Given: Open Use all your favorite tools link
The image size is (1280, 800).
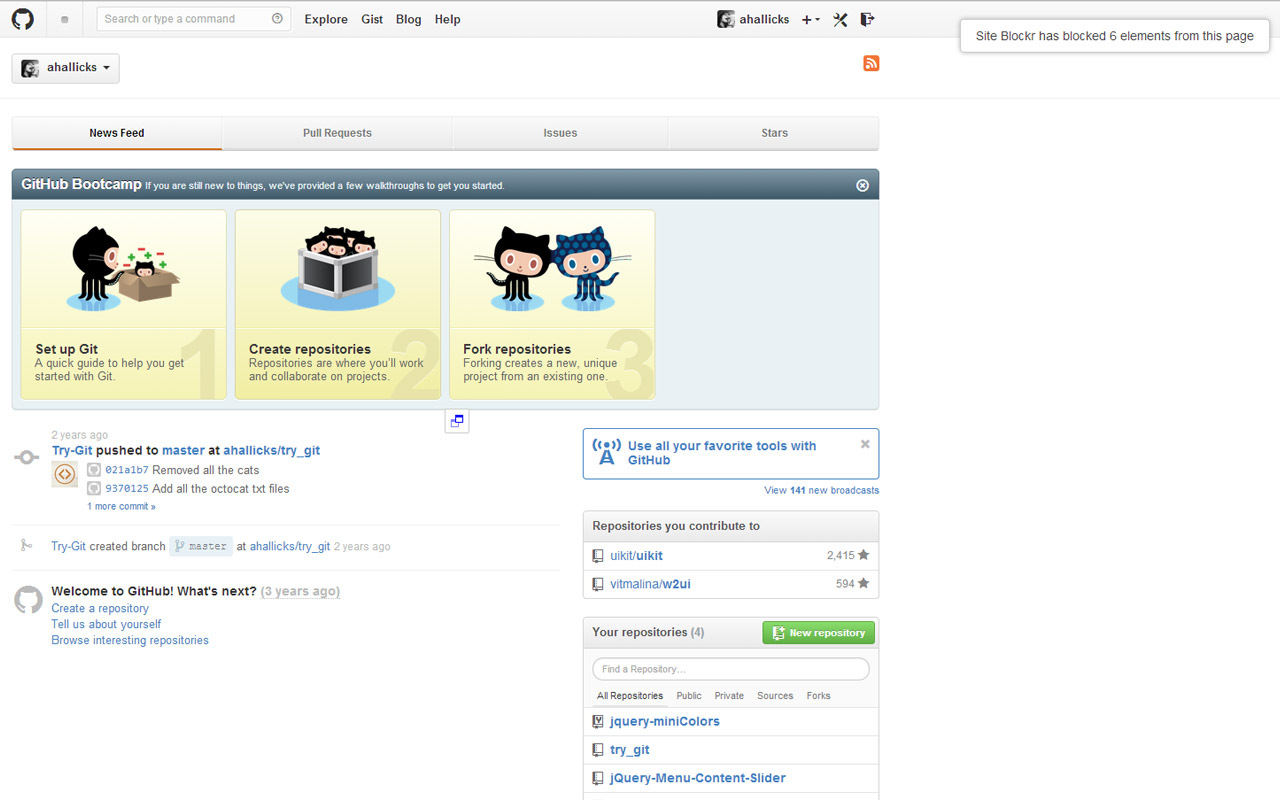Looking at the screenshot, I should coord(722,453).
